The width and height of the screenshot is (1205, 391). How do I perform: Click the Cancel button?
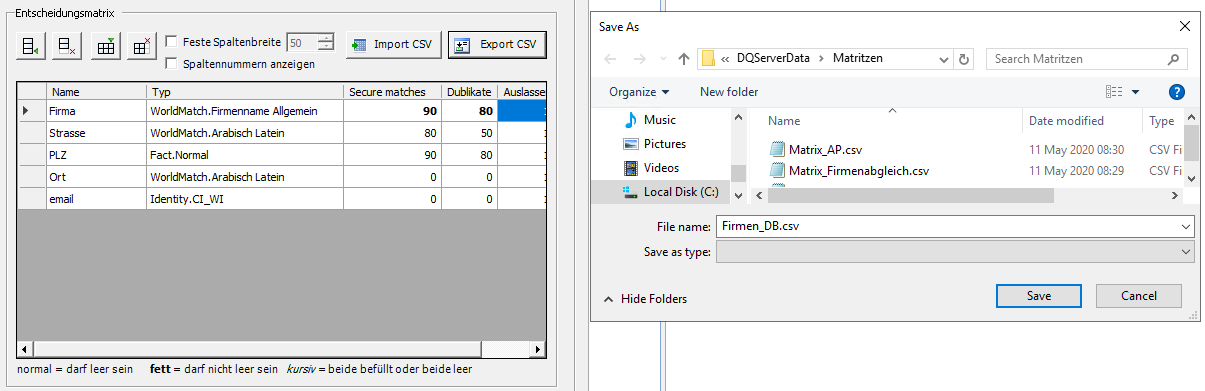(x=1139, y=296)
